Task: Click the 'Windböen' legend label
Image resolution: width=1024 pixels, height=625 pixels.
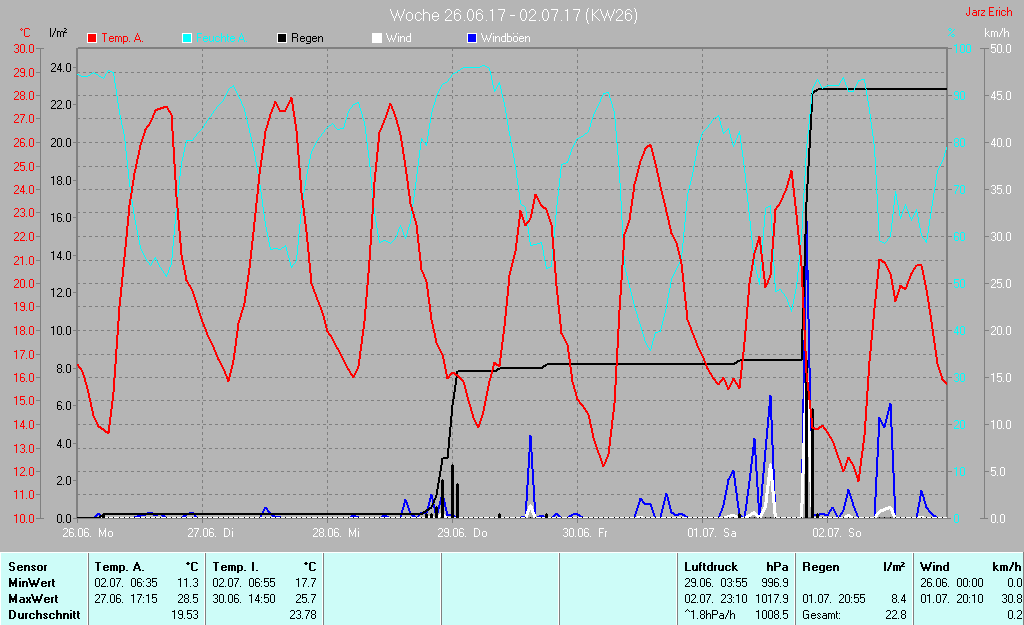Action: coord(505,39)
